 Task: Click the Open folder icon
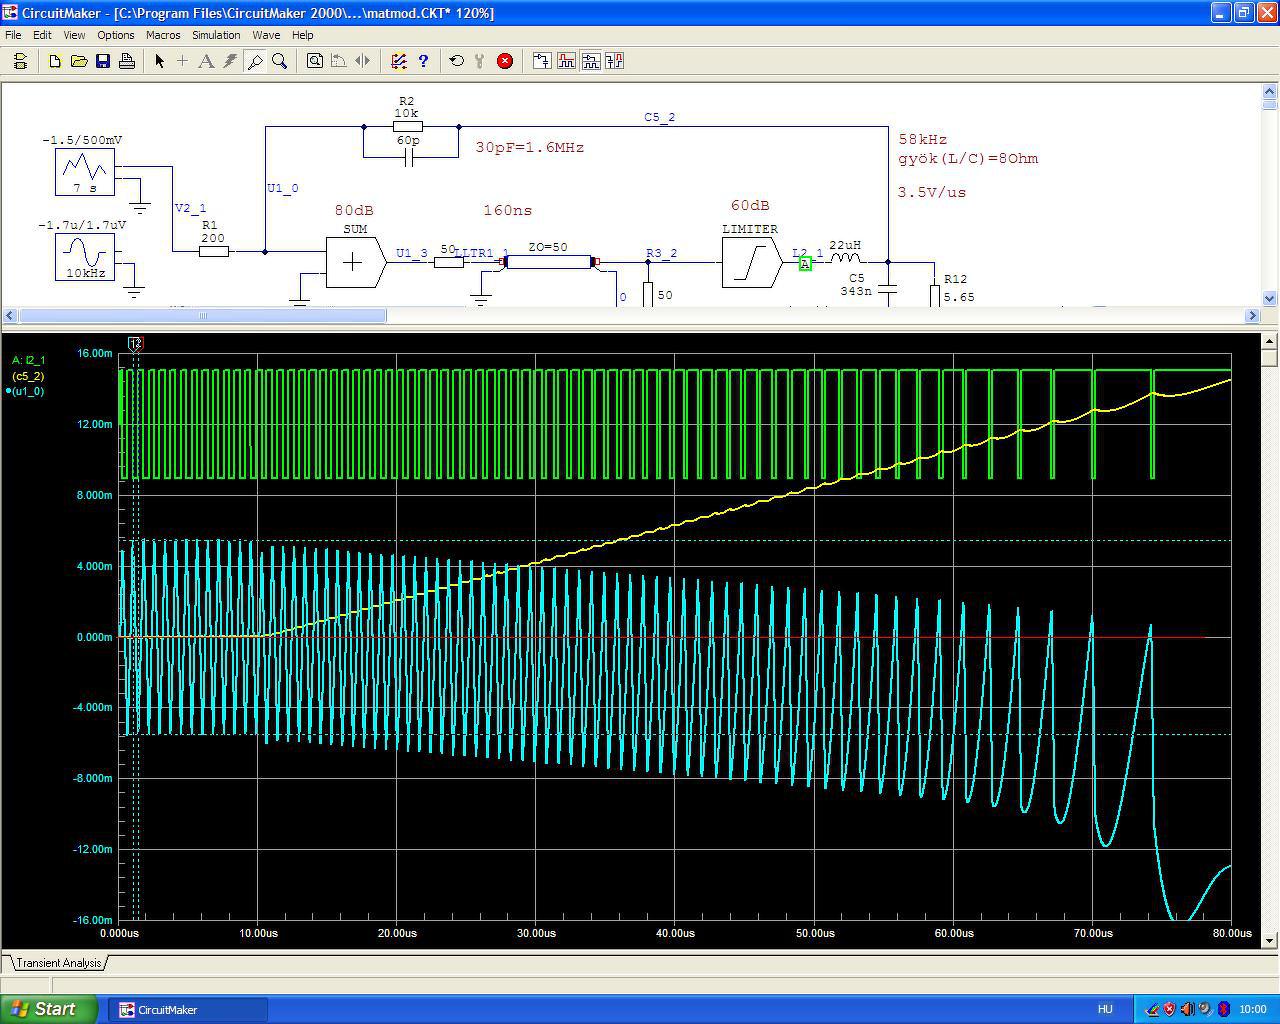tap(79, 61)
